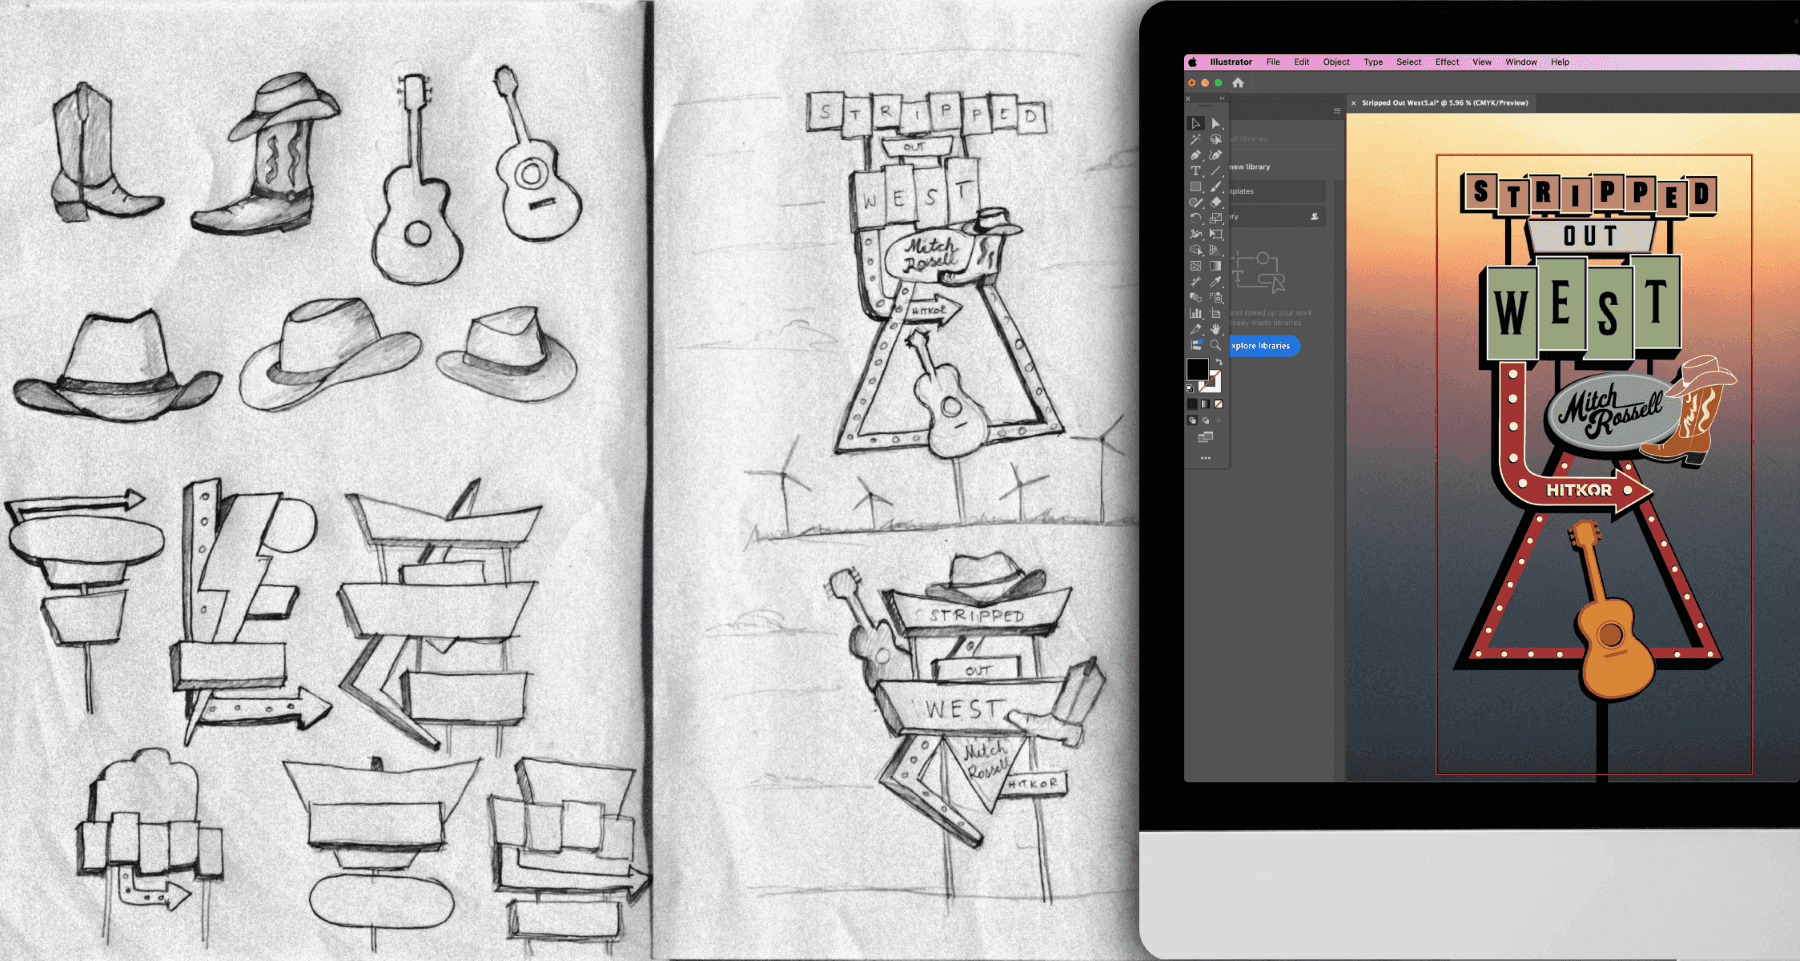The width and height of the screenshot is (1800, 961).
Task: Select the Eraser tool
Action: [x=1215, y=202]
